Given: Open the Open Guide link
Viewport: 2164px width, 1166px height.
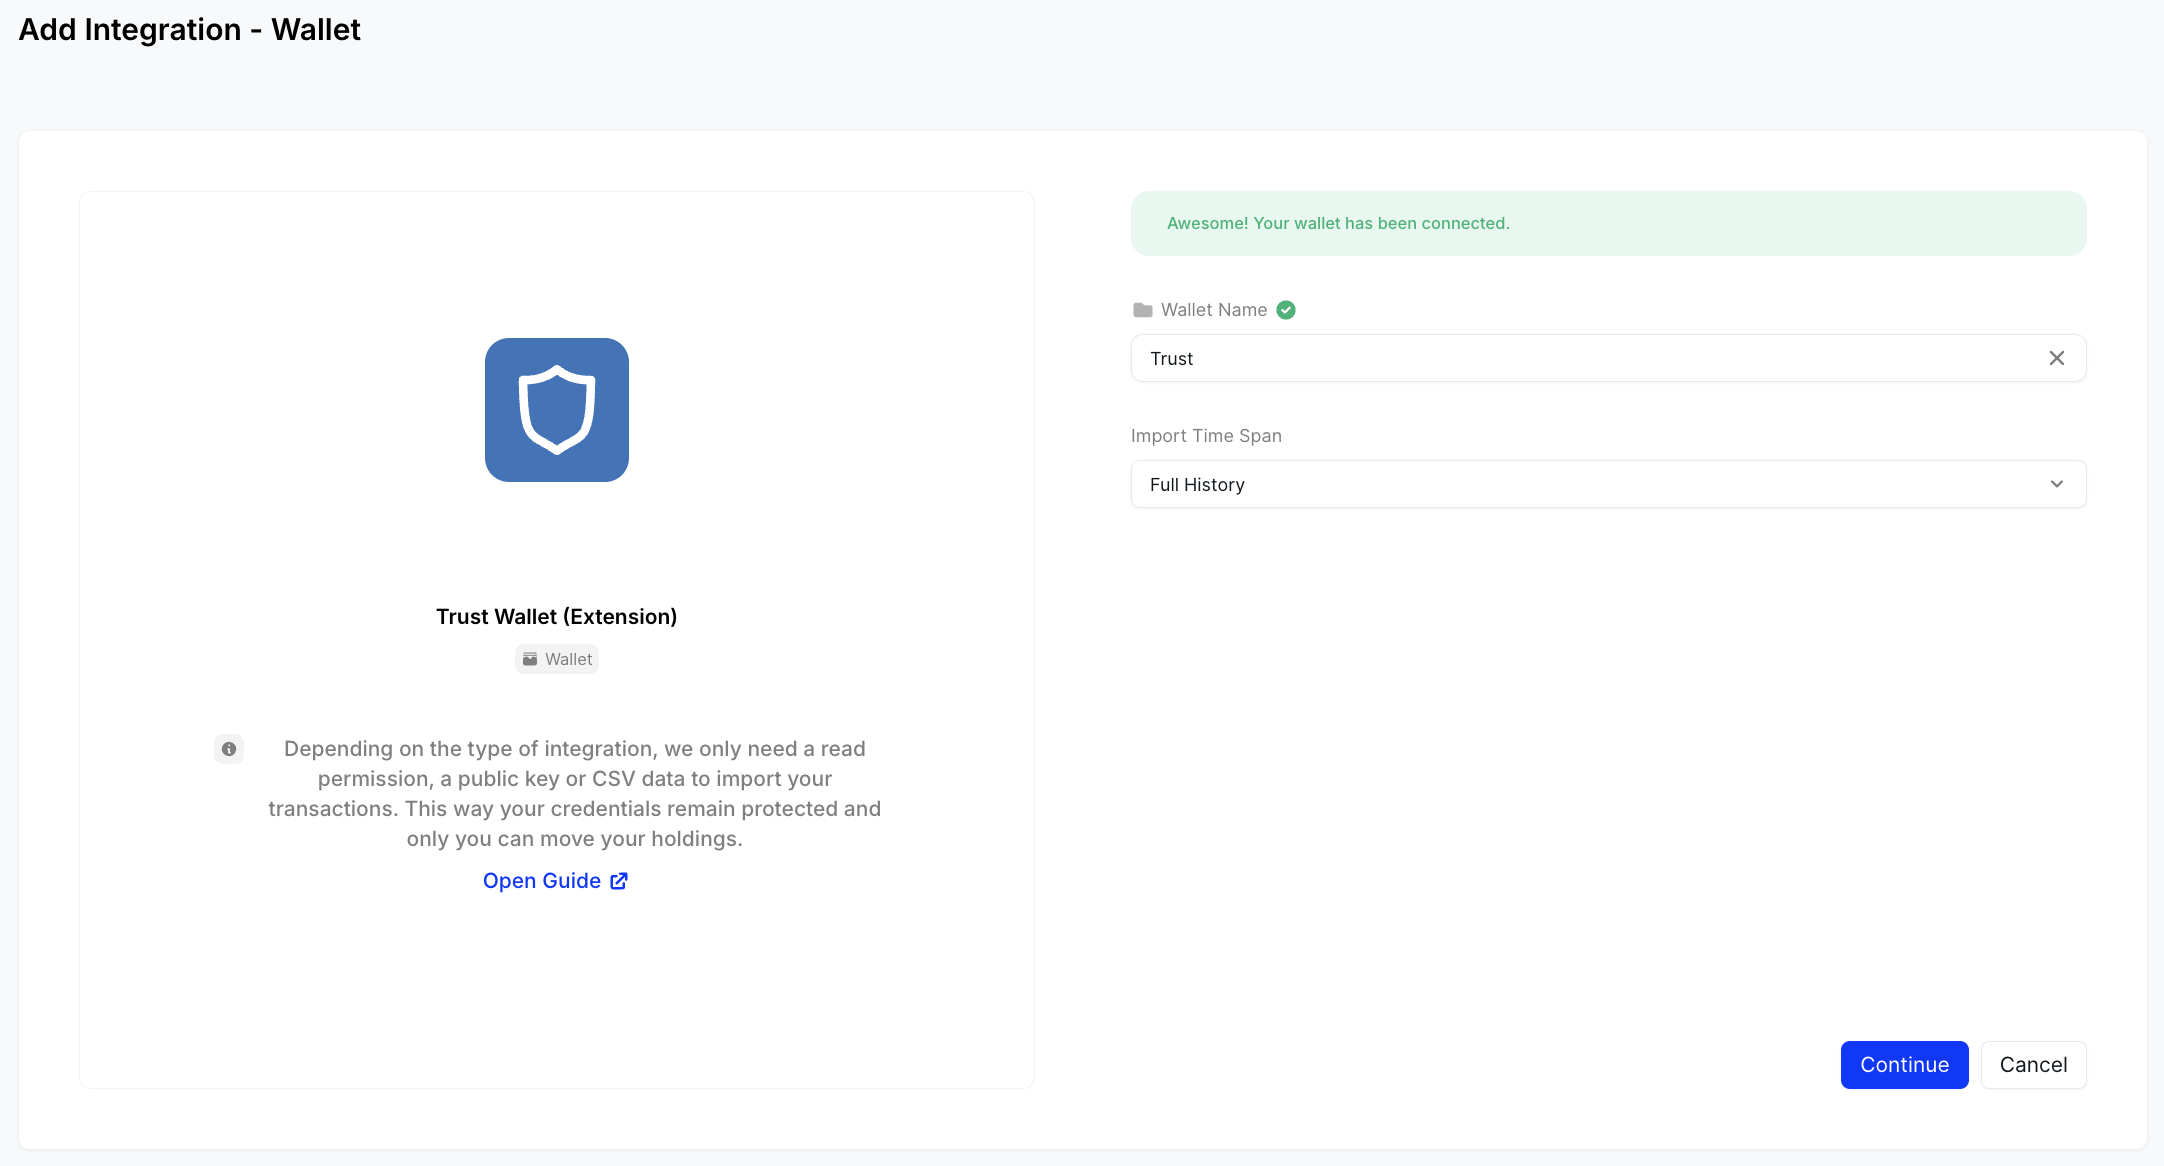Looking at the screenshot, I should [x=555, y=881].
